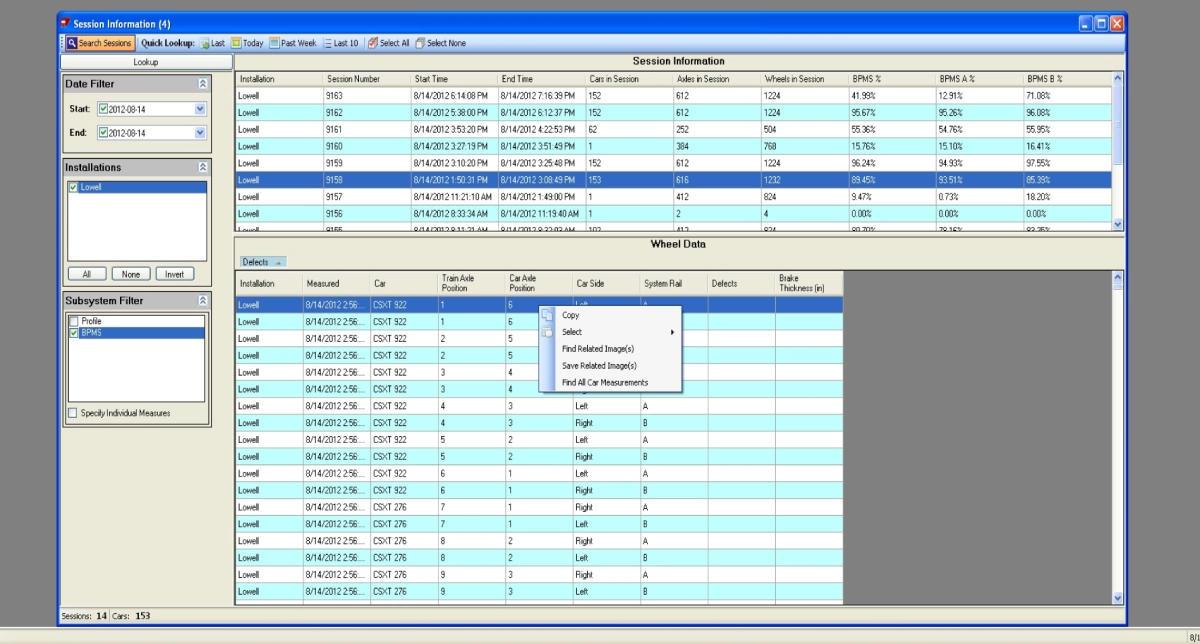This screenshot has height=644, width=1200.
Task: Open the Select submenu in context menu
Action: (x=610, y=332)
